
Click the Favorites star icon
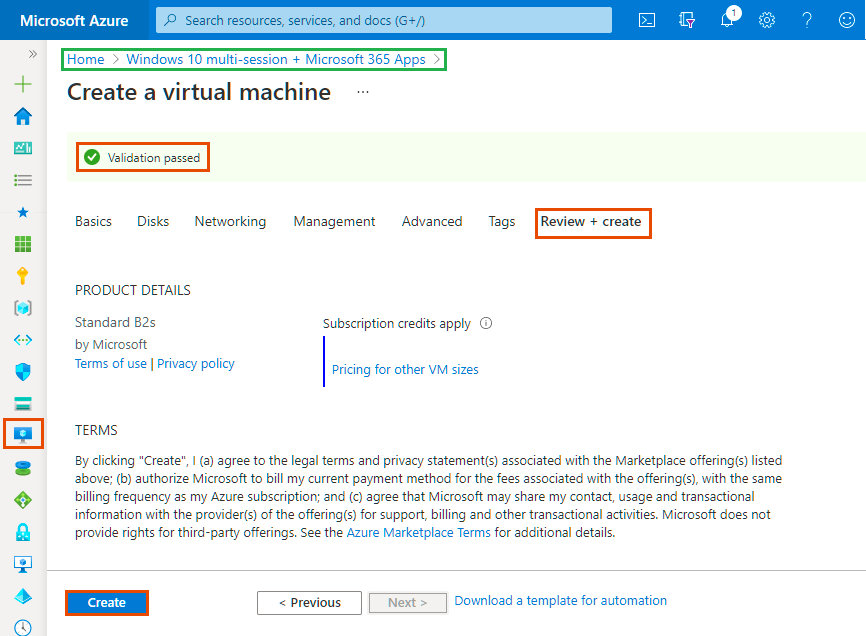click(x=23, y=212)
